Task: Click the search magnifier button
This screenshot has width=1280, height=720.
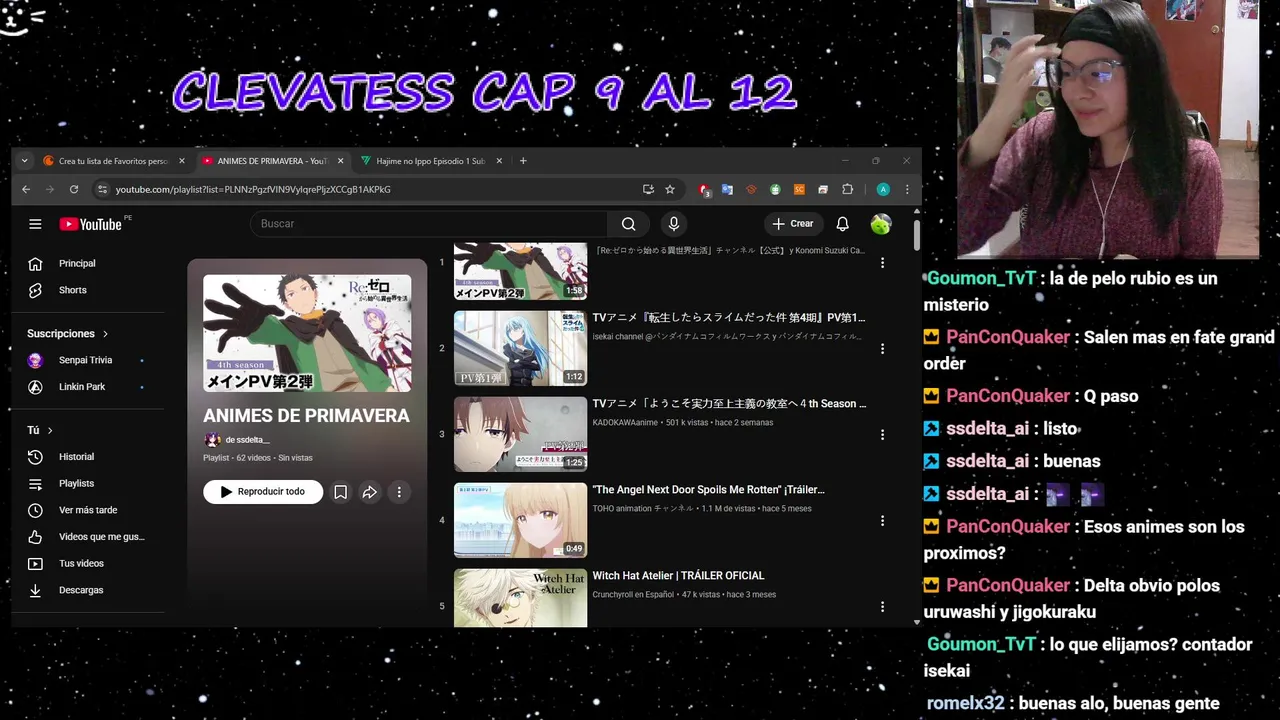Action: point(628,224)
